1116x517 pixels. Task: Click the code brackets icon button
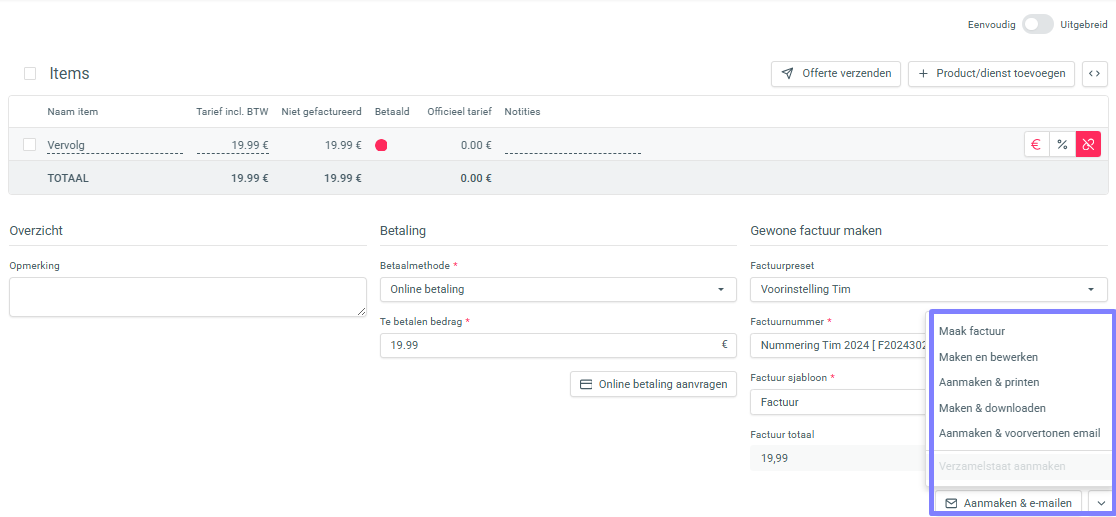coord(1095,73)
